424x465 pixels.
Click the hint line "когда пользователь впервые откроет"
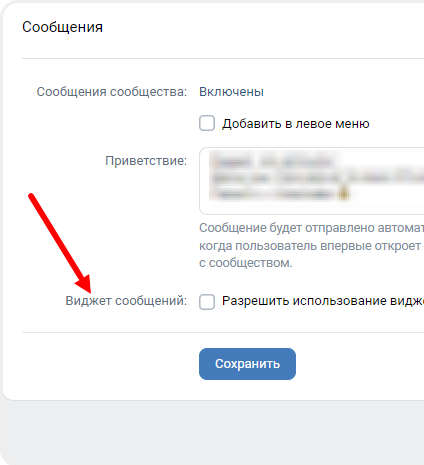310,246
